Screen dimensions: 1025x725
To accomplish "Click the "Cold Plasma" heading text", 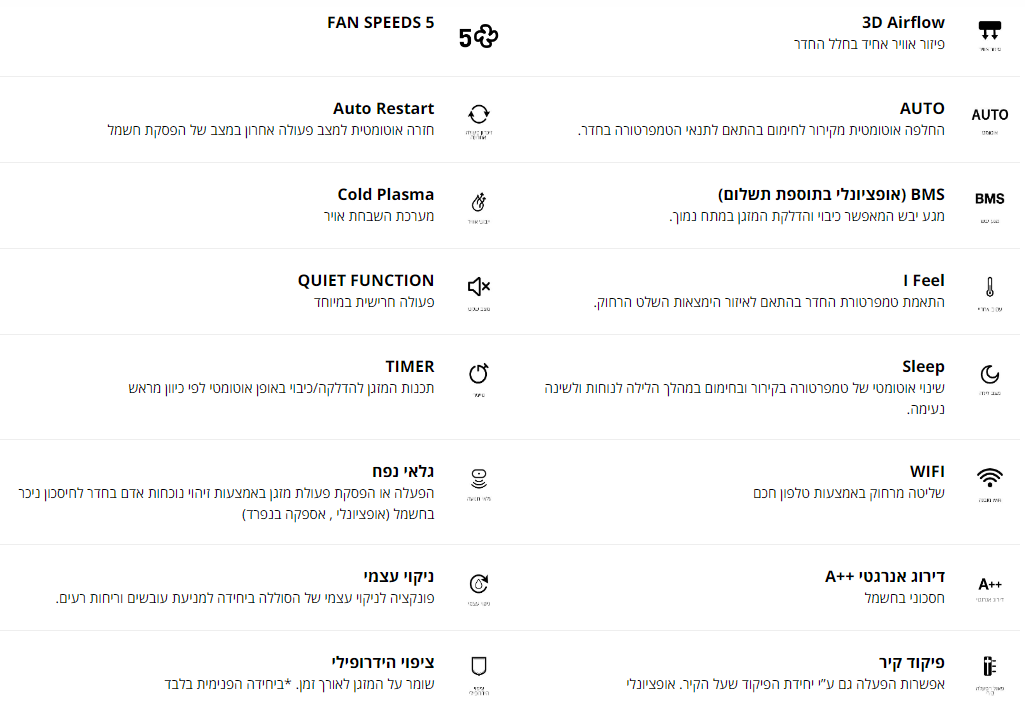I will (x=385, y=194).
